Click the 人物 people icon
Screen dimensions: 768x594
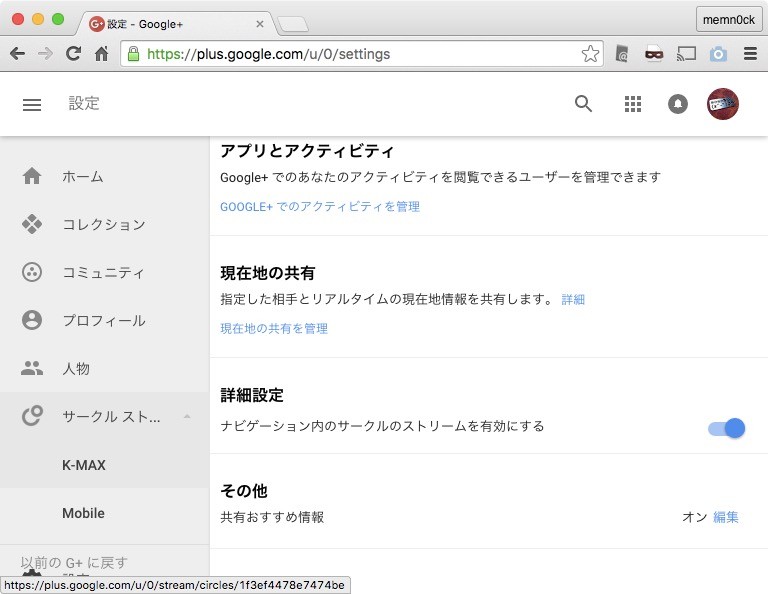tap(32, 368)
